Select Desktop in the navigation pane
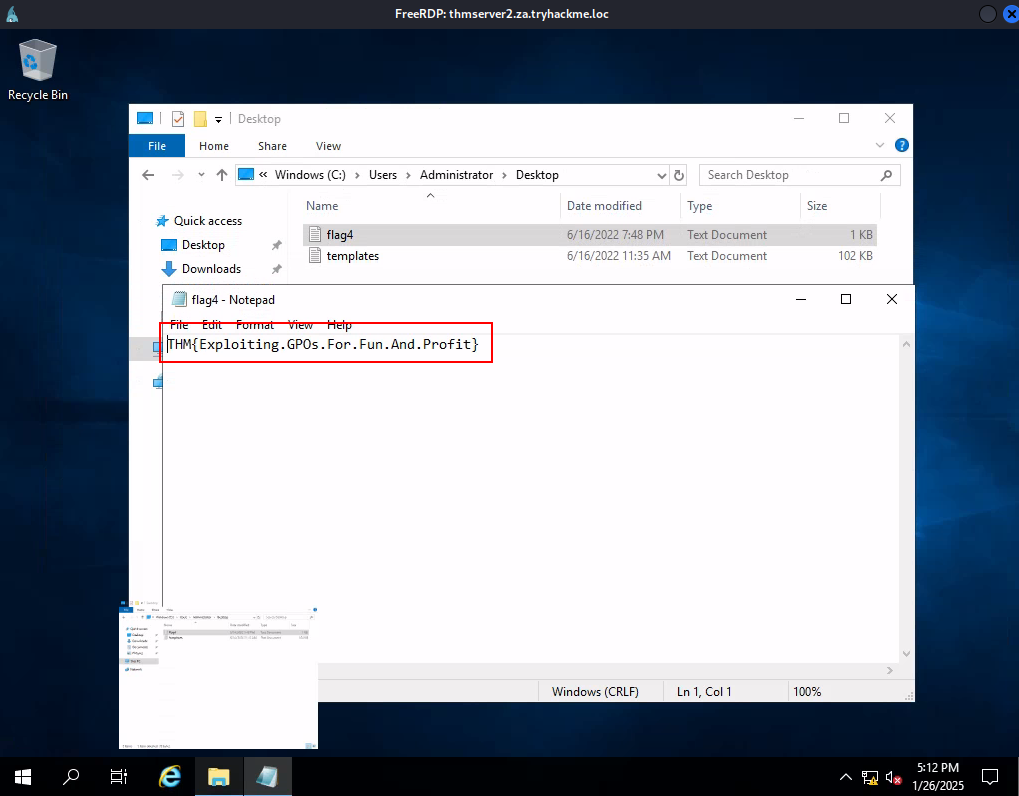1019x796 pixels. 193,245
